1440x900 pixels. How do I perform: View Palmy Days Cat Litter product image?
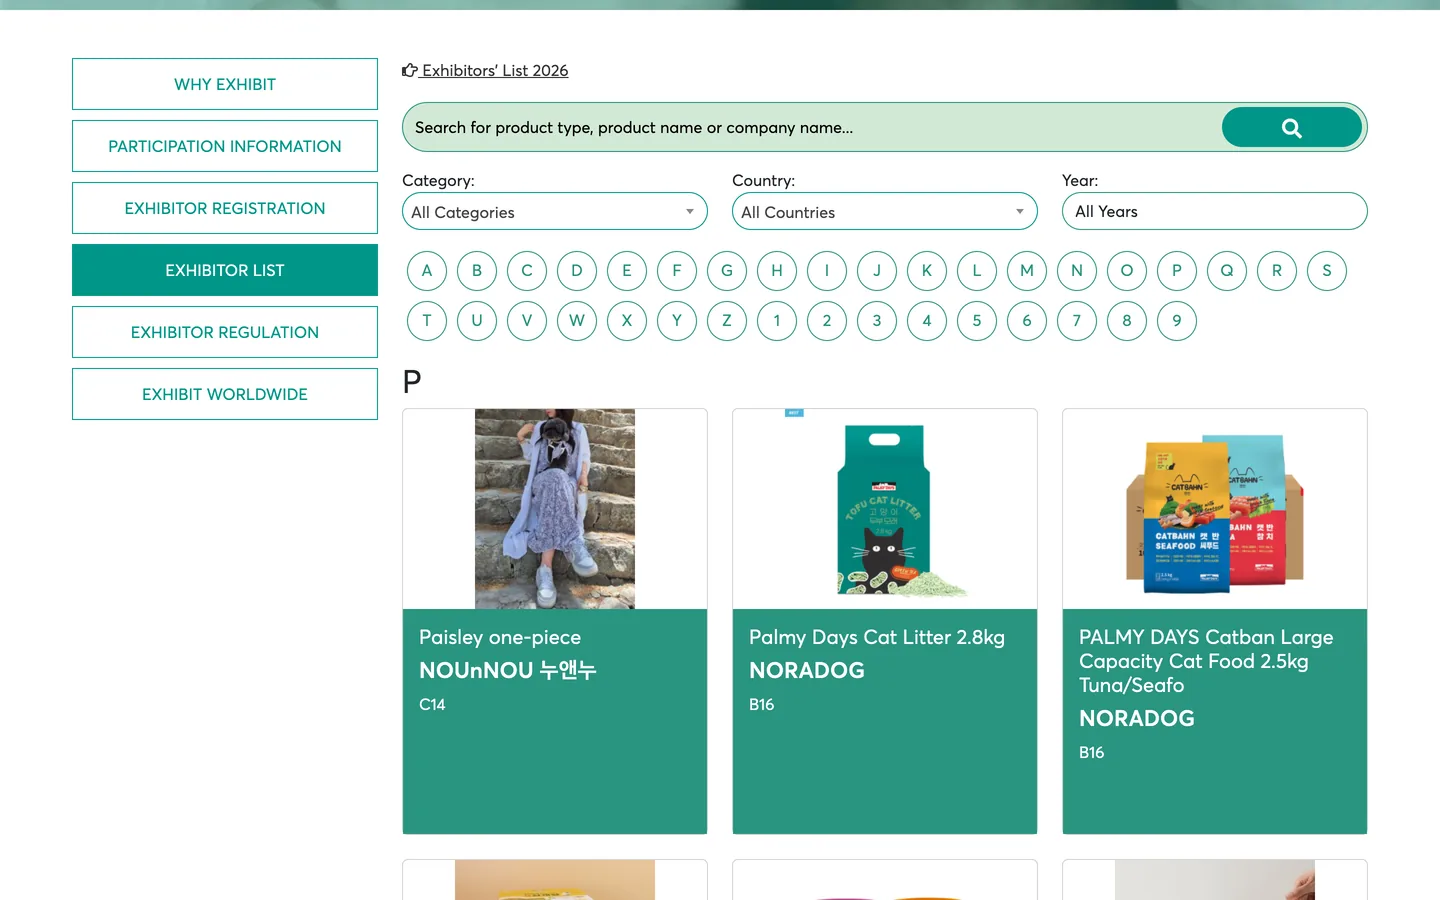click(x=885, y=509)
